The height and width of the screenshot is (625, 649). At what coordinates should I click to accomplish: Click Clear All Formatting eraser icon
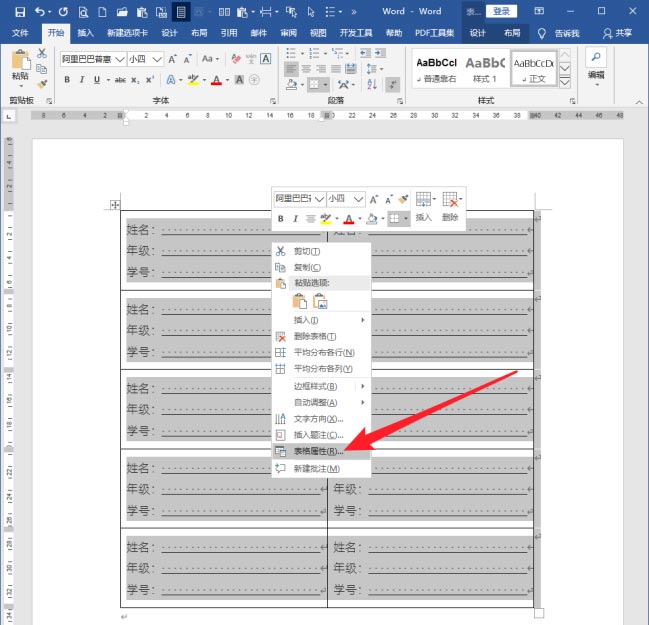pos(236,59)
